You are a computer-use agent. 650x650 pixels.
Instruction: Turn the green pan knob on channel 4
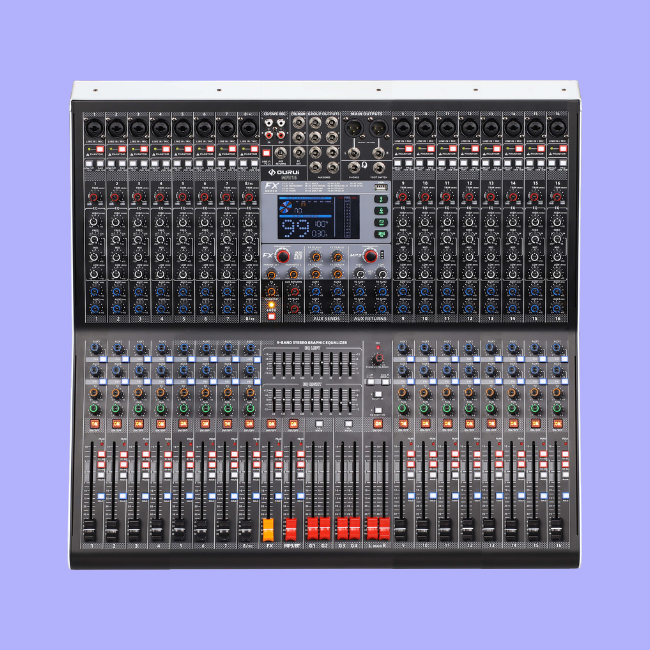(160, 409)
